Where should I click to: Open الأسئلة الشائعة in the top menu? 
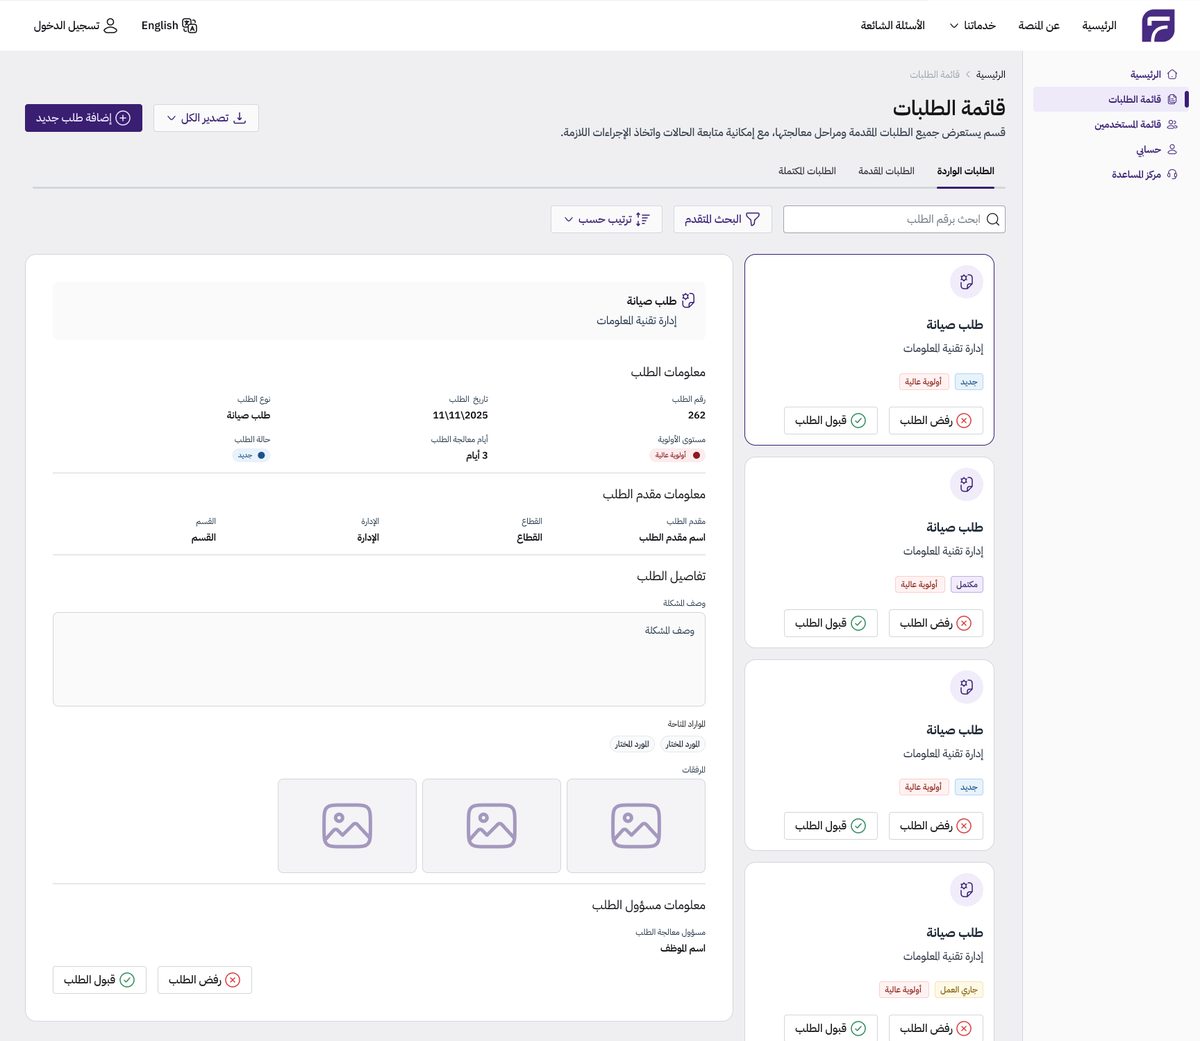[x=893, y=26]
